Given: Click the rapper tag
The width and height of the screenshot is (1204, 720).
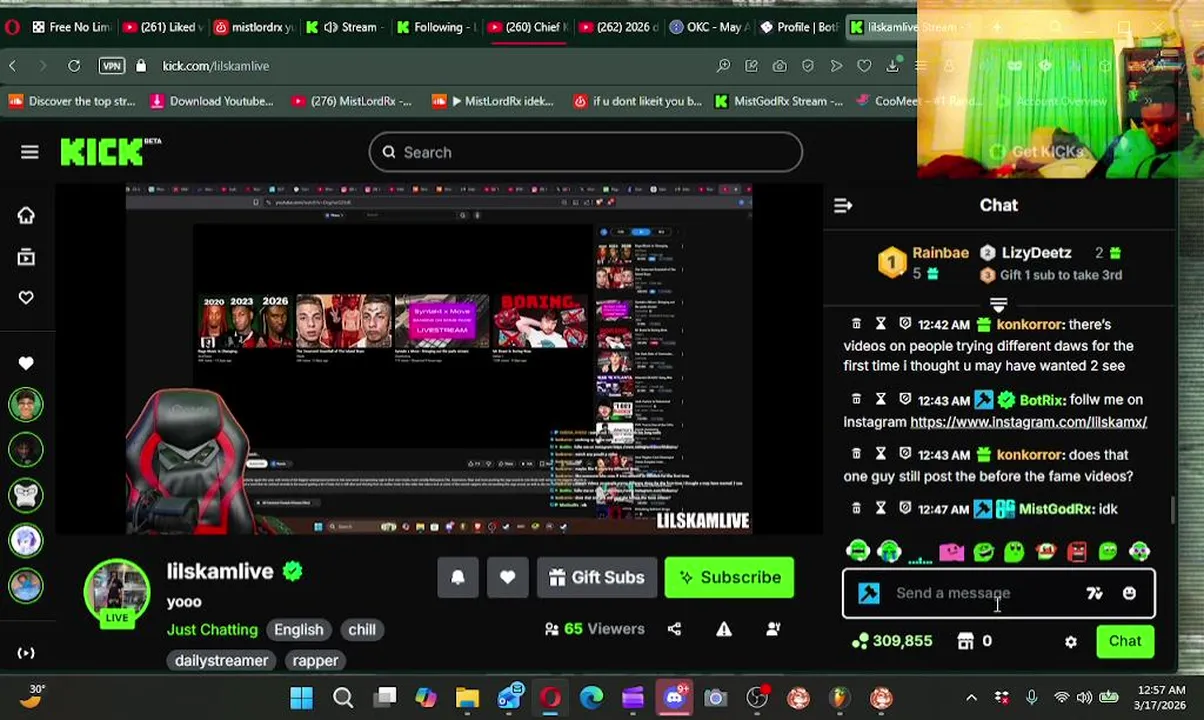Looking at the screenshot, I should [x=315, y=660].
